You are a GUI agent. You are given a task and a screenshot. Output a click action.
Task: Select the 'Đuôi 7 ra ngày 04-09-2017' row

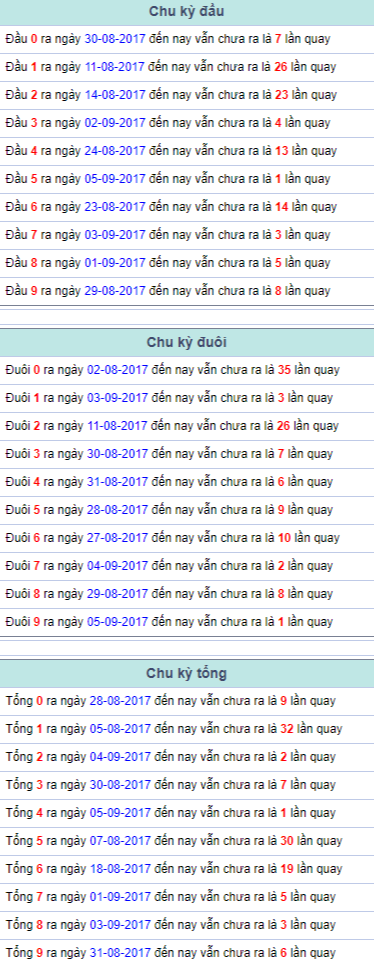coord(187,566)
